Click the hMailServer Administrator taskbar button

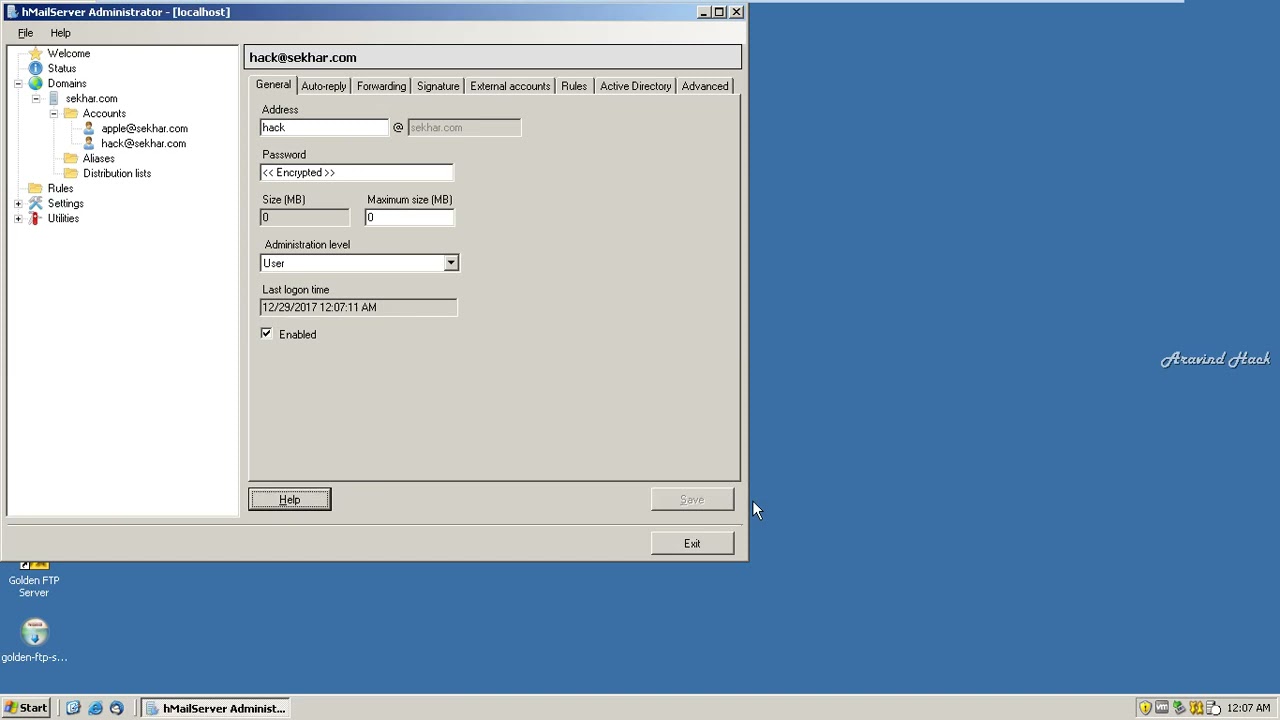[214, 708]
